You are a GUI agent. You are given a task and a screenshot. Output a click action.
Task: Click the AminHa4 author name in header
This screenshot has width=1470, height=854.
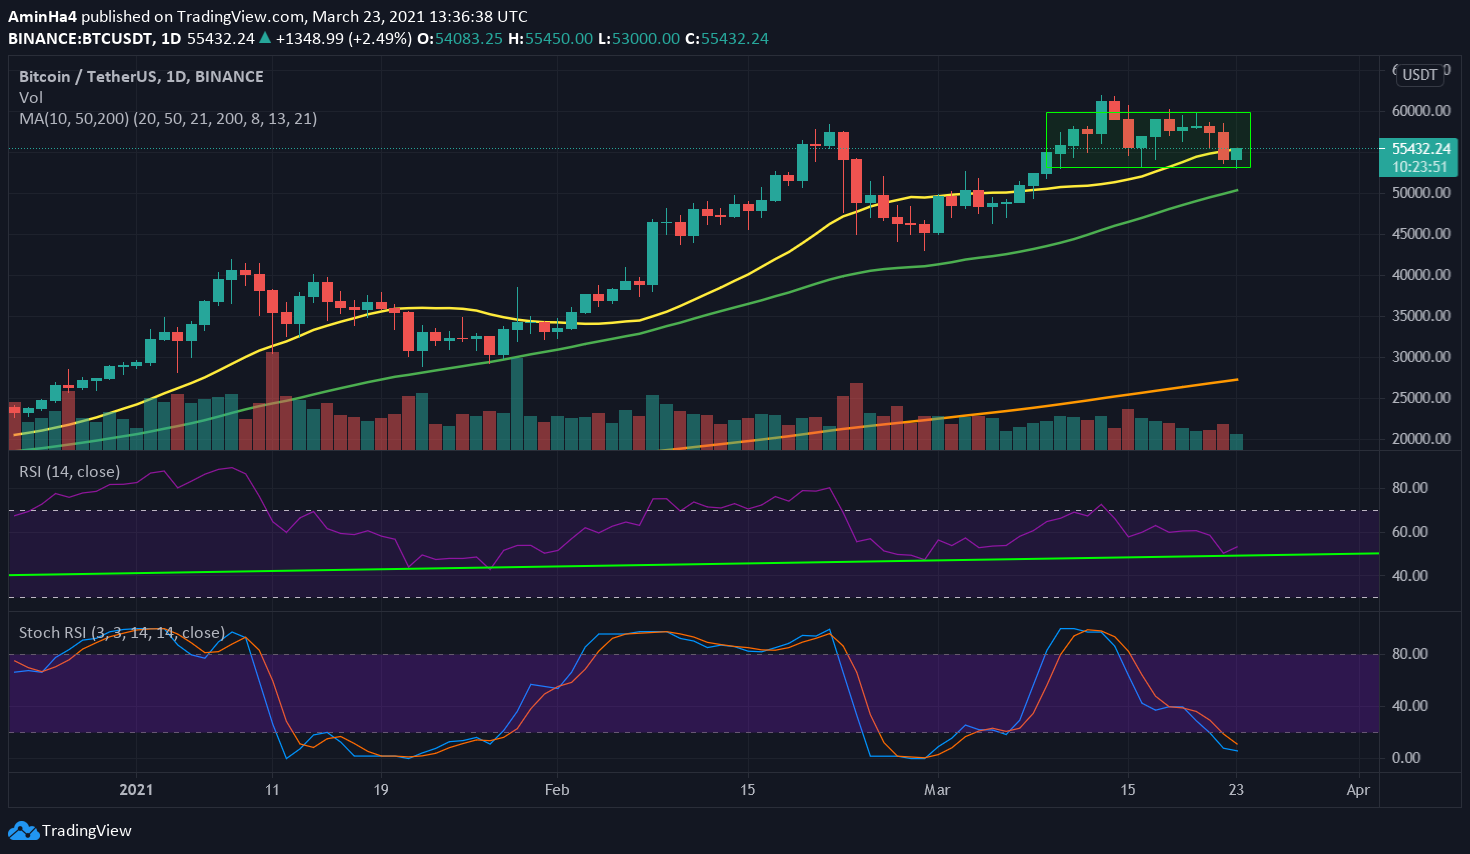42,17
